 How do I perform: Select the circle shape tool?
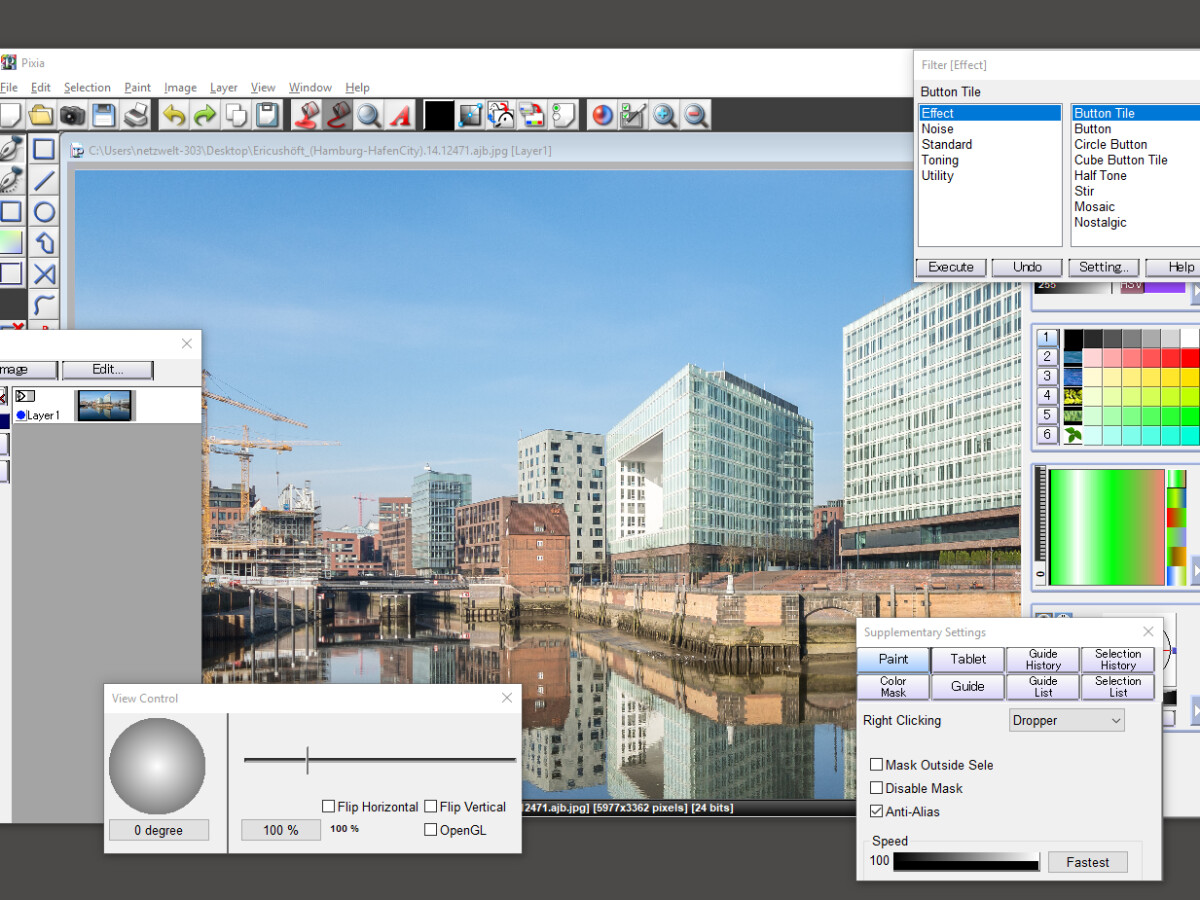click(44, 212)
